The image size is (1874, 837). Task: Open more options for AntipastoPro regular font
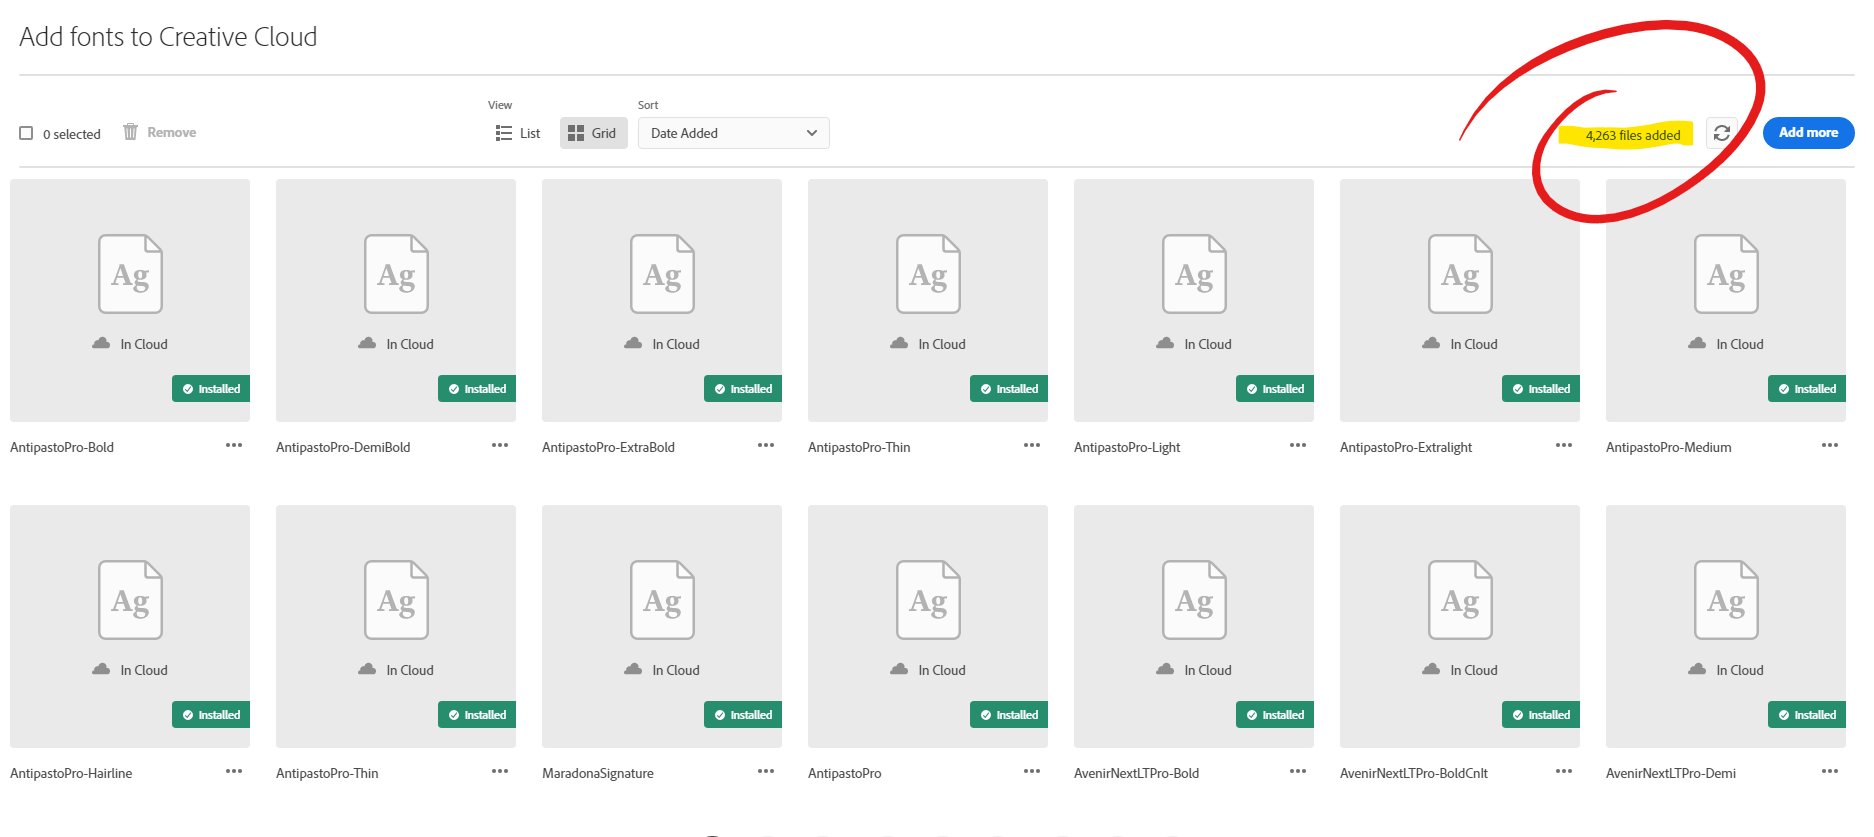tap(1032, 771)
